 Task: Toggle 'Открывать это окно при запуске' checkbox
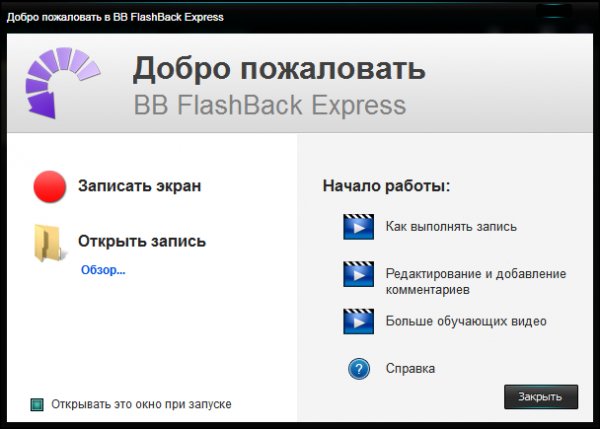tap(37, 405)
